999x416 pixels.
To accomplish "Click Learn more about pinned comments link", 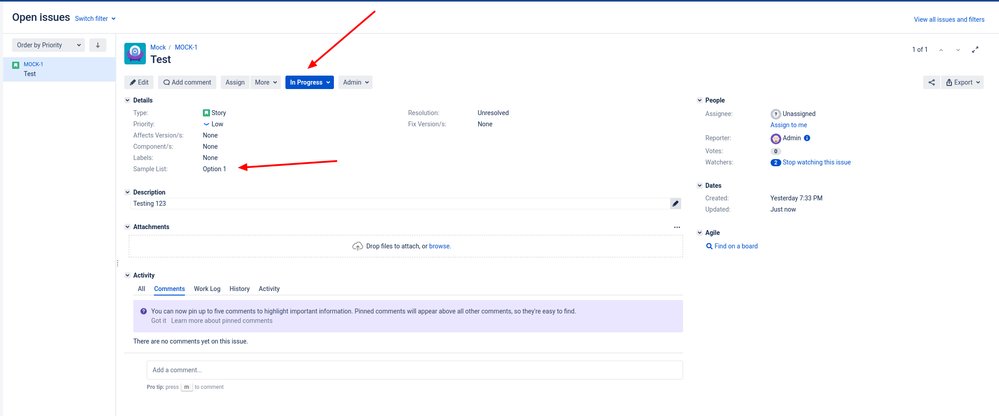I will coord(222,320).
